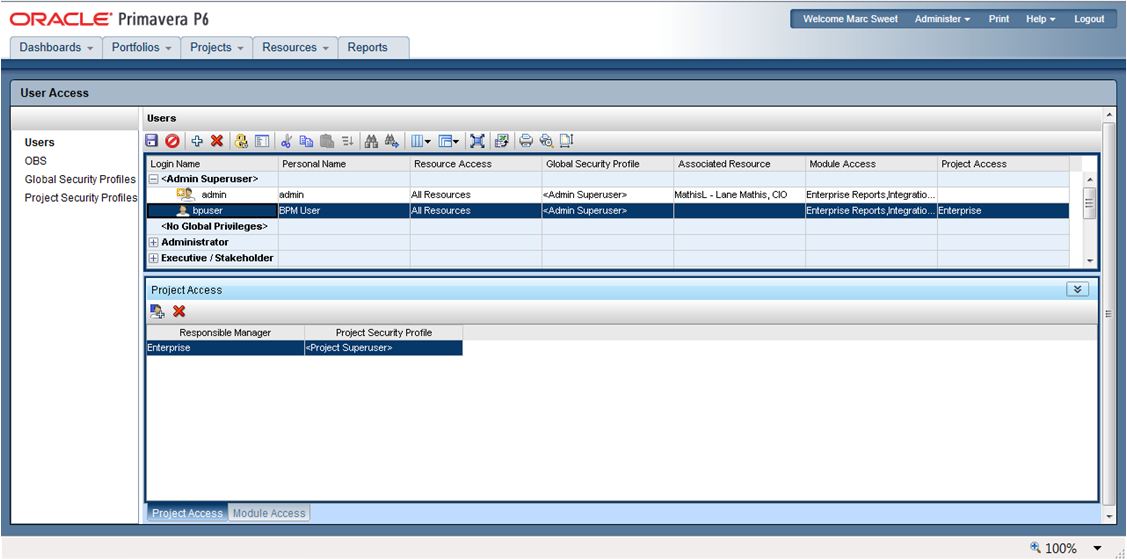Click the Find Next binoculars-with-arrow icon

[x=392, y=141]
